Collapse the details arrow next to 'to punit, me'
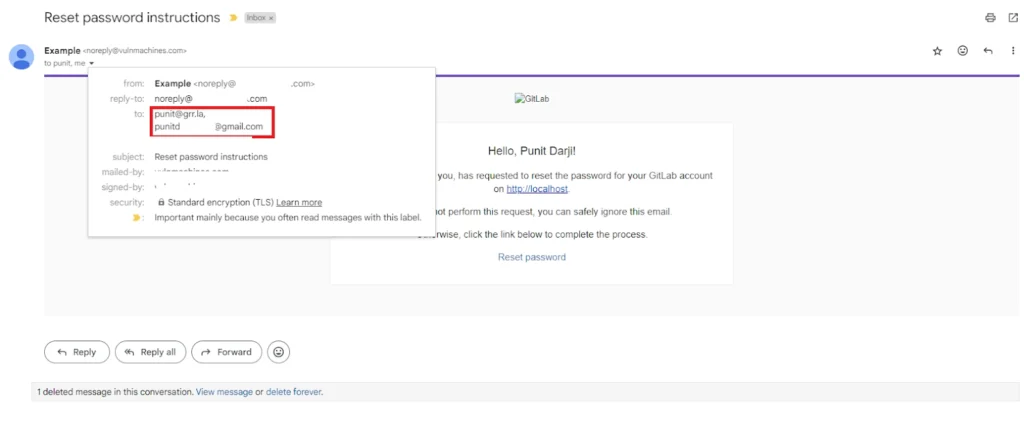Screen dimensions: 1024x436 pyautogui.click(x=91, y=63)
